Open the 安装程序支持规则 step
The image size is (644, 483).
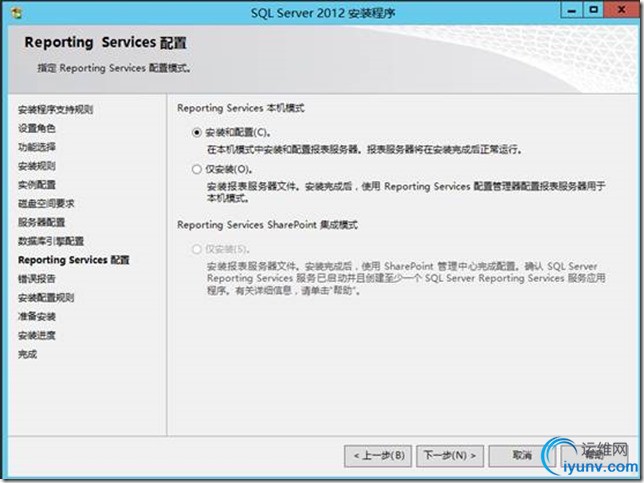(55, 109)
